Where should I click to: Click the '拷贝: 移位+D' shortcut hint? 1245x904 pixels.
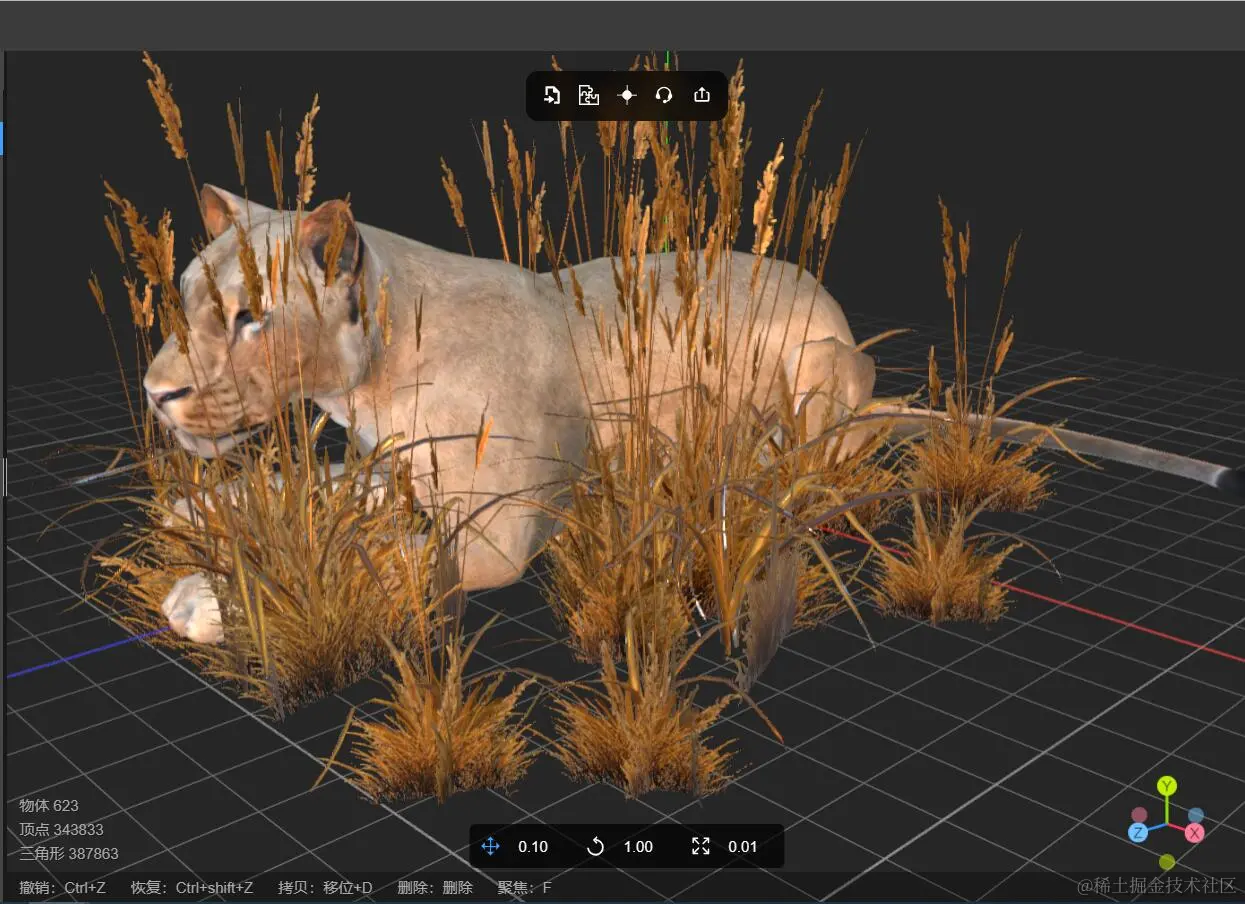coord(325,887)
